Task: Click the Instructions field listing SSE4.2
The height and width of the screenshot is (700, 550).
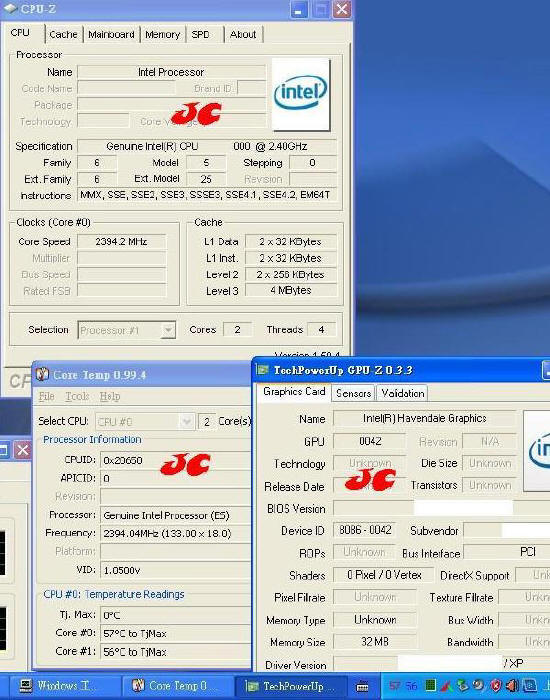Action: pyautogui.click(x=207, y=195)
